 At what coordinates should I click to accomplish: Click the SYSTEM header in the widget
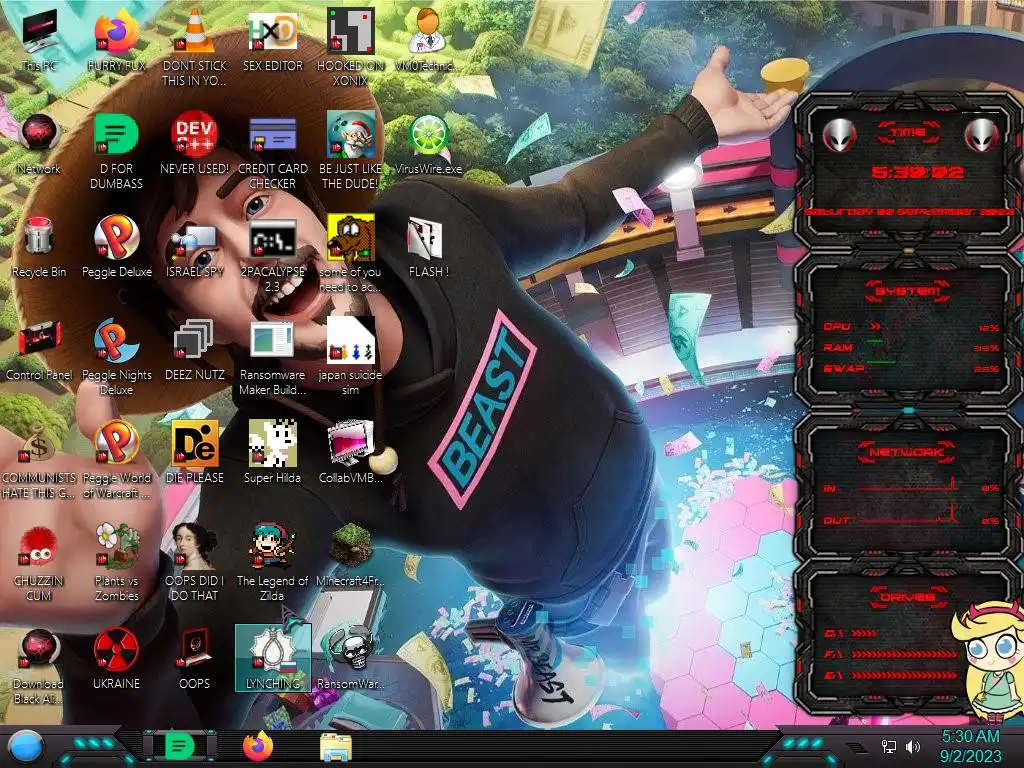click(908, 291)
